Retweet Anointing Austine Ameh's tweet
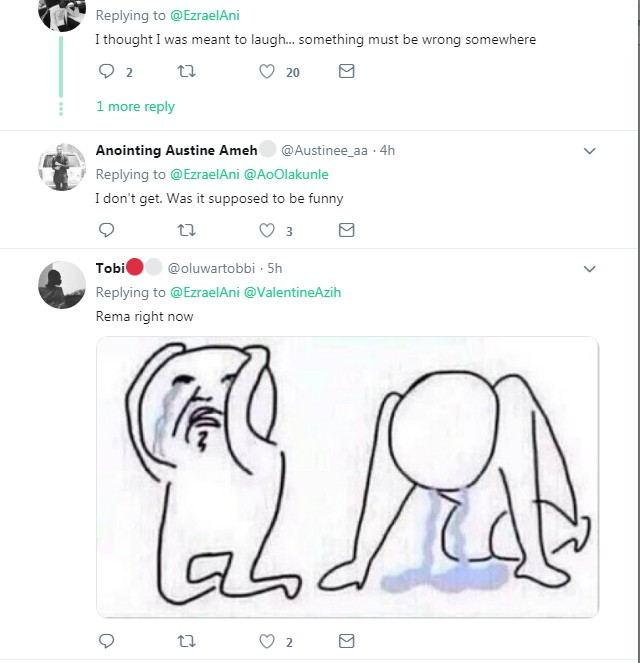 [x=186, y=230]
